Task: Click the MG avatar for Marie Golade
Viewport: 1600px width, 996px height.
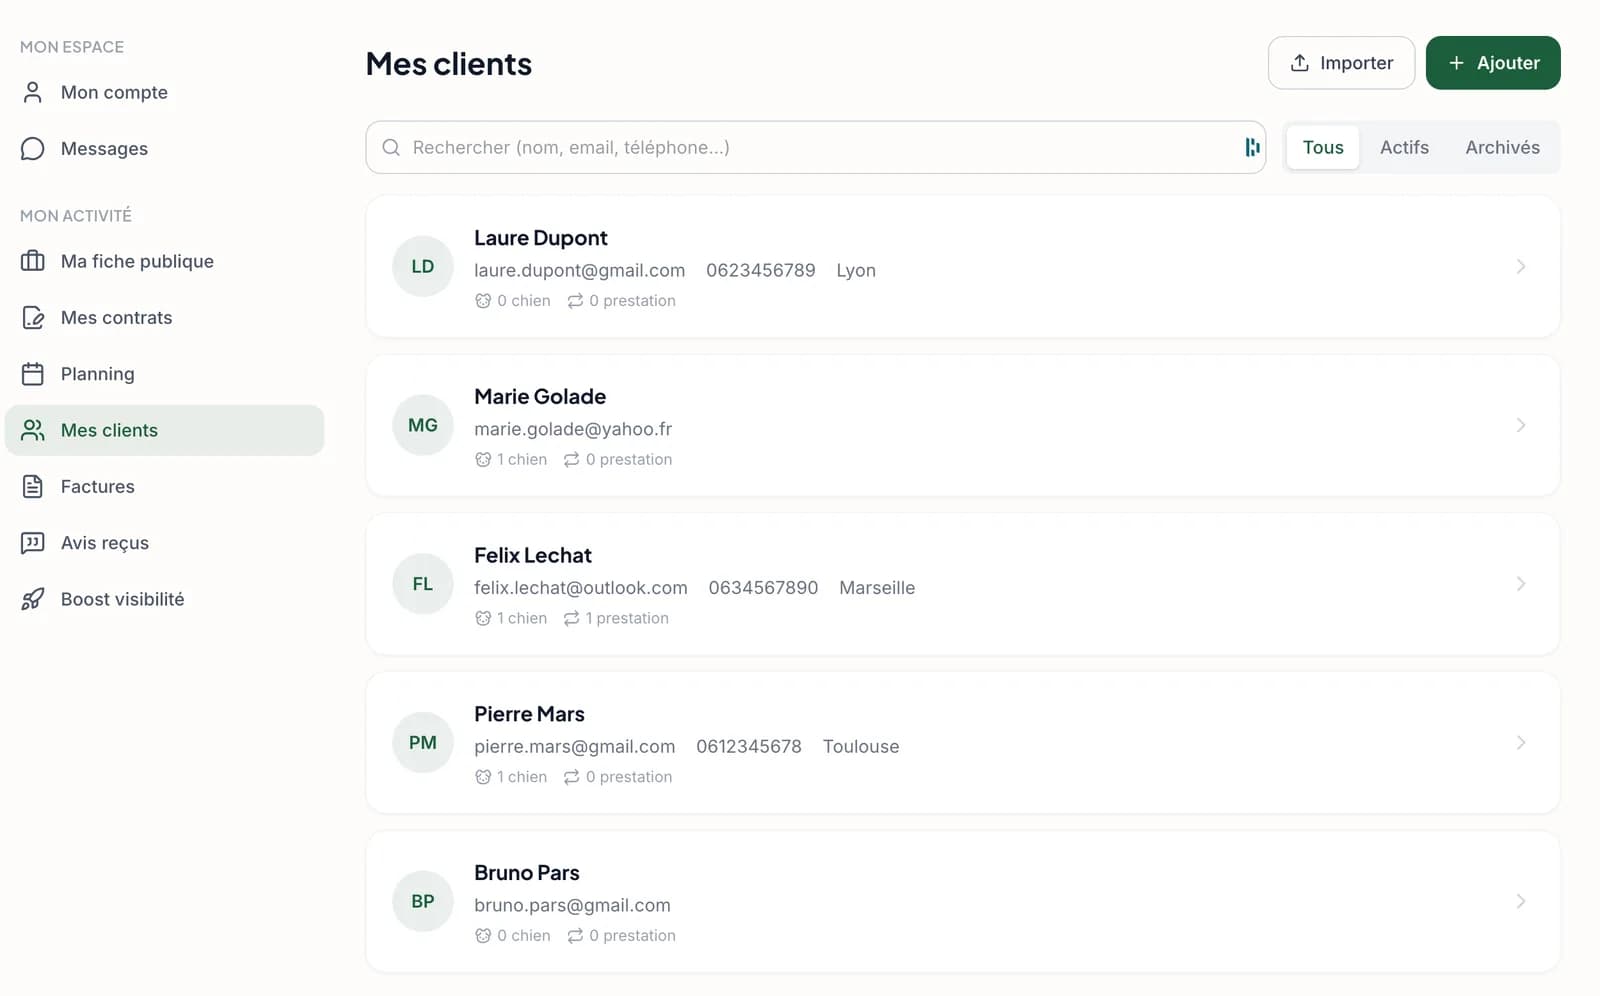Action: pyautogui.click(x=423, y=425)
